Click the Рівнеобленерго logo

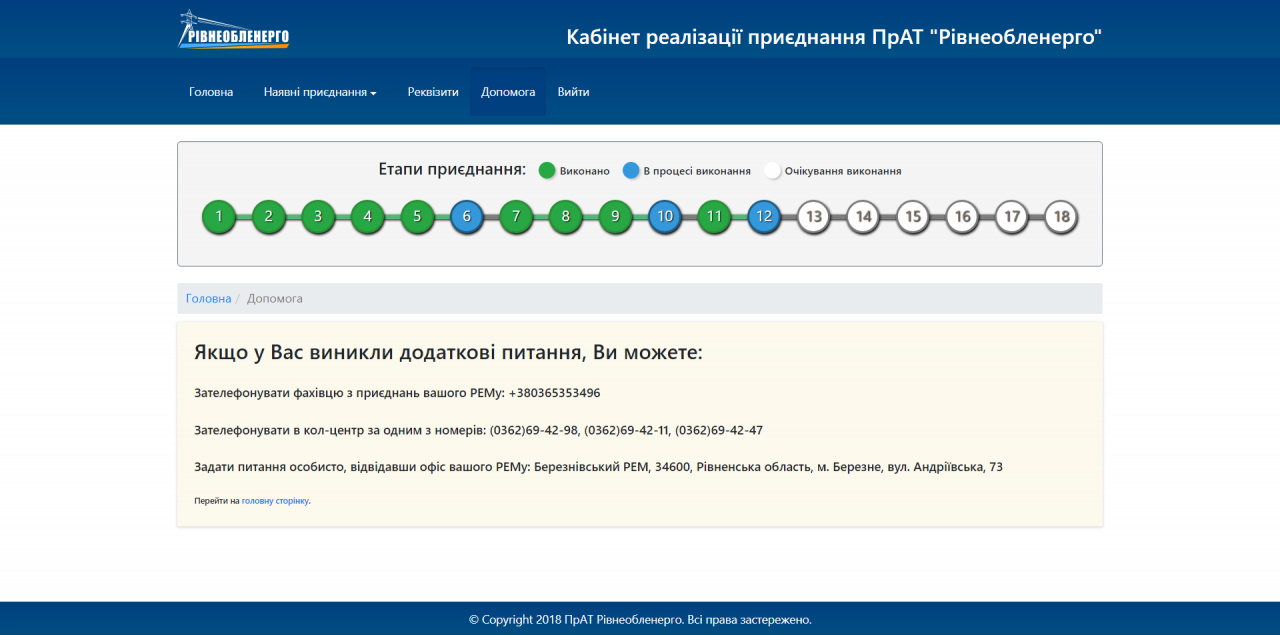234,29
